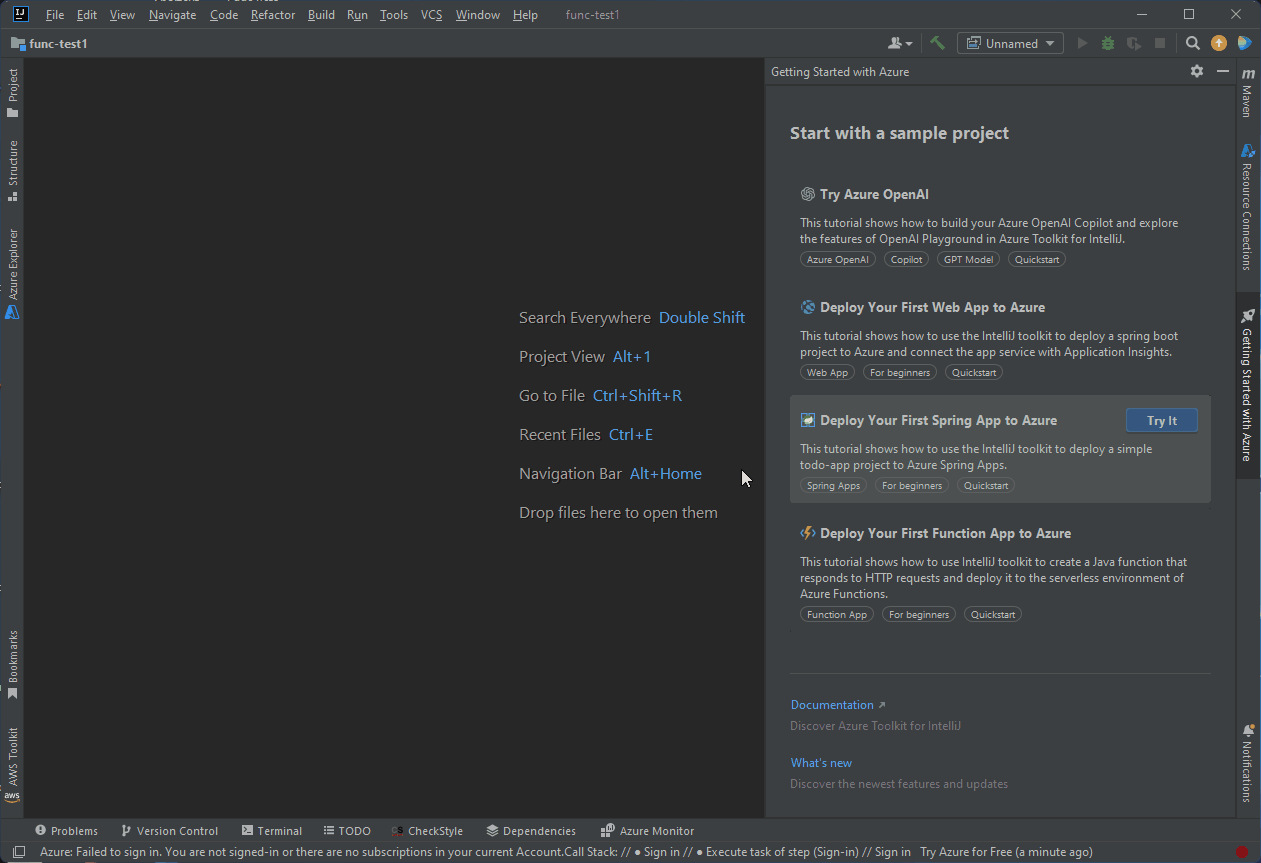This screenshot has height=863, width=1261.
Task: Toggle tool window bars icon in status bar
Action: 18,852
